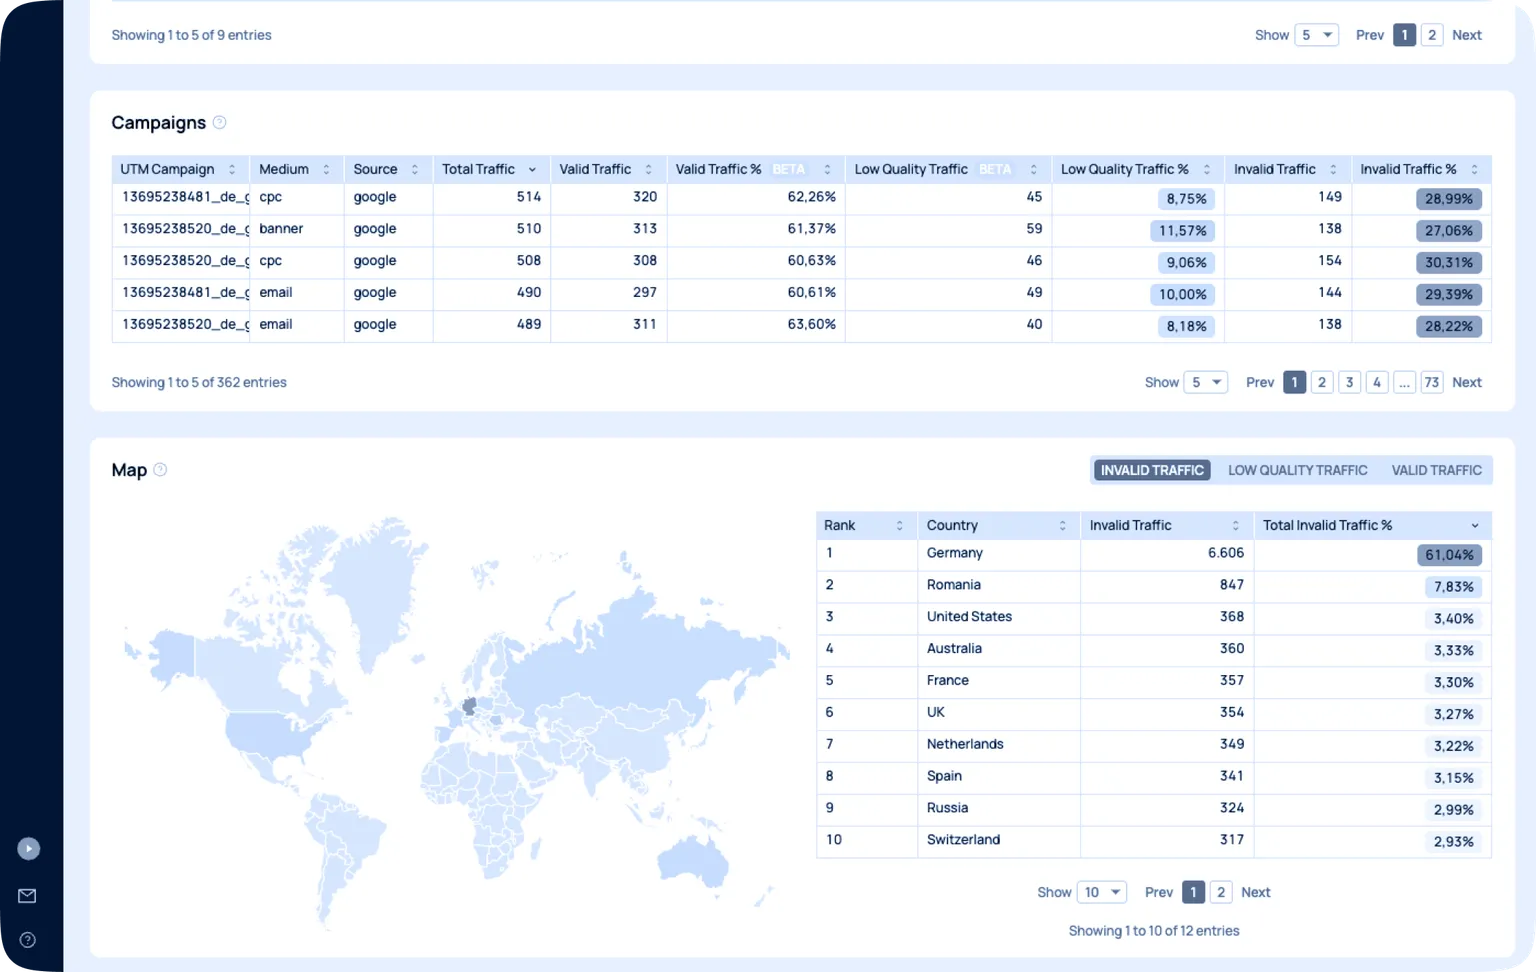
Task: Click the info icon beside Map heading
Action: pyautogui.click(x=160, y=470)
